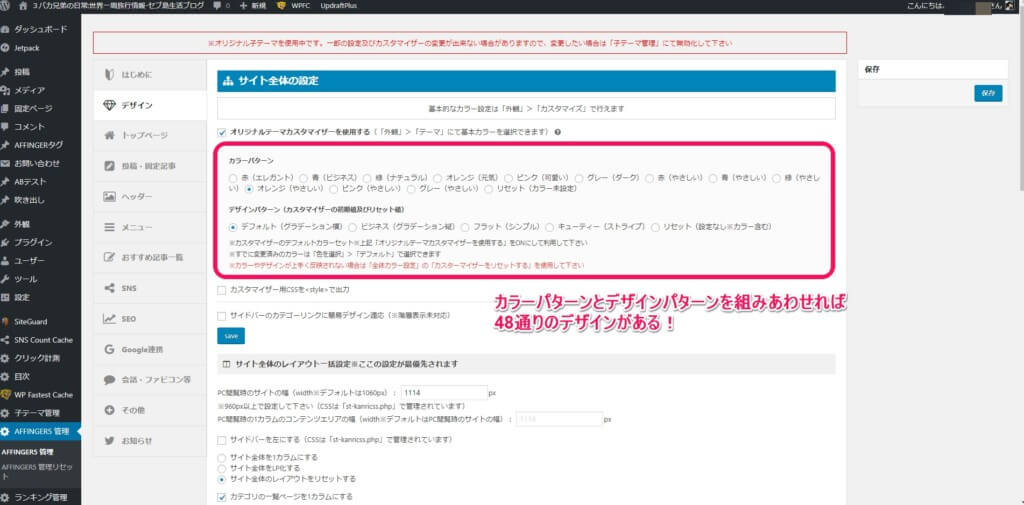Viewport: 1024px width, 505px height.
Task: Open SiteGuard menu
Action: tap(40, 321)
